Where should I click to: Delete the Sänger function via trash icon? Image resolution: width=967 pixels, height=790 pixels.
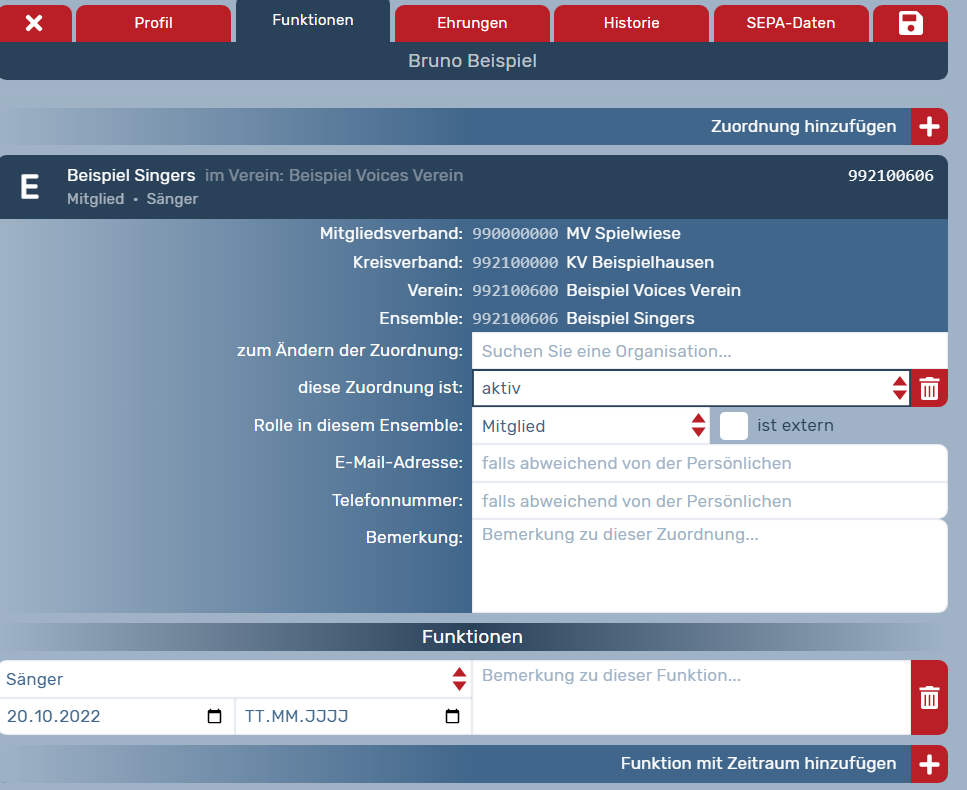pos(929,697)
